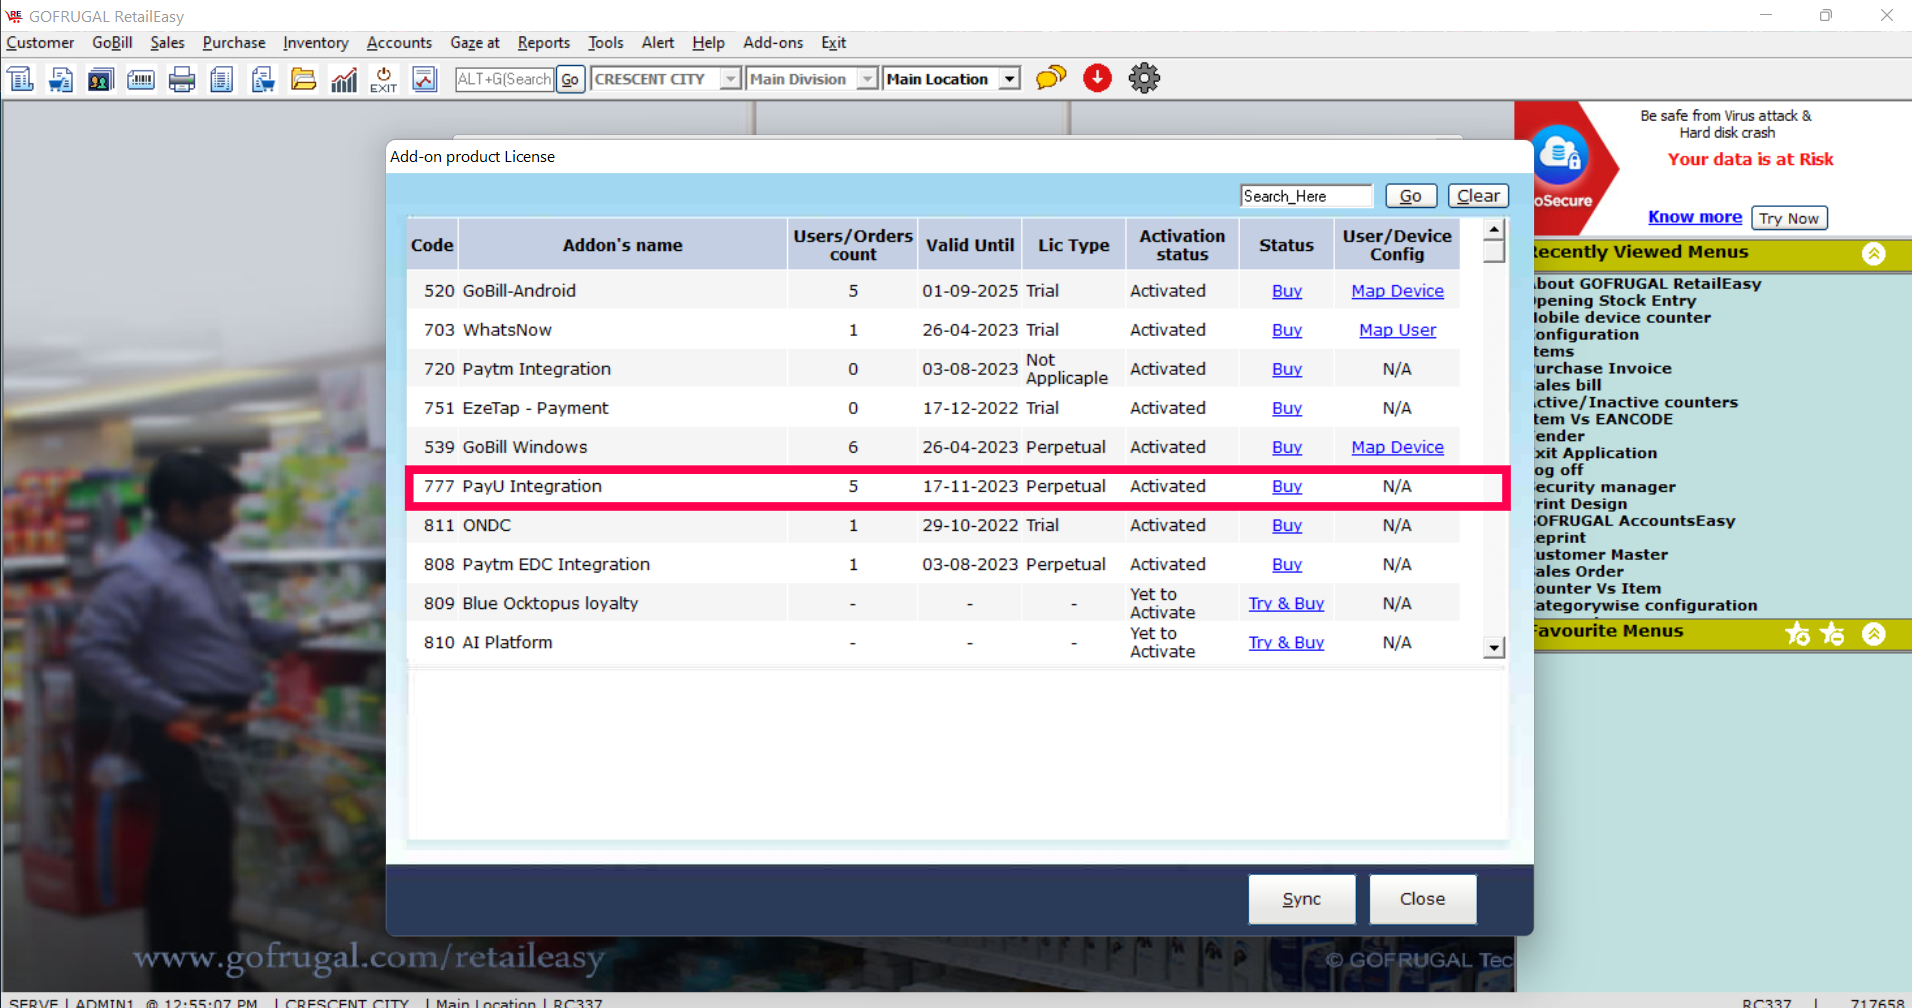Image resolution: width=1912 pixels, height=1008 pixels.
Task: Open Opening Stock Entry recent menu
Action: point(1614,300)
